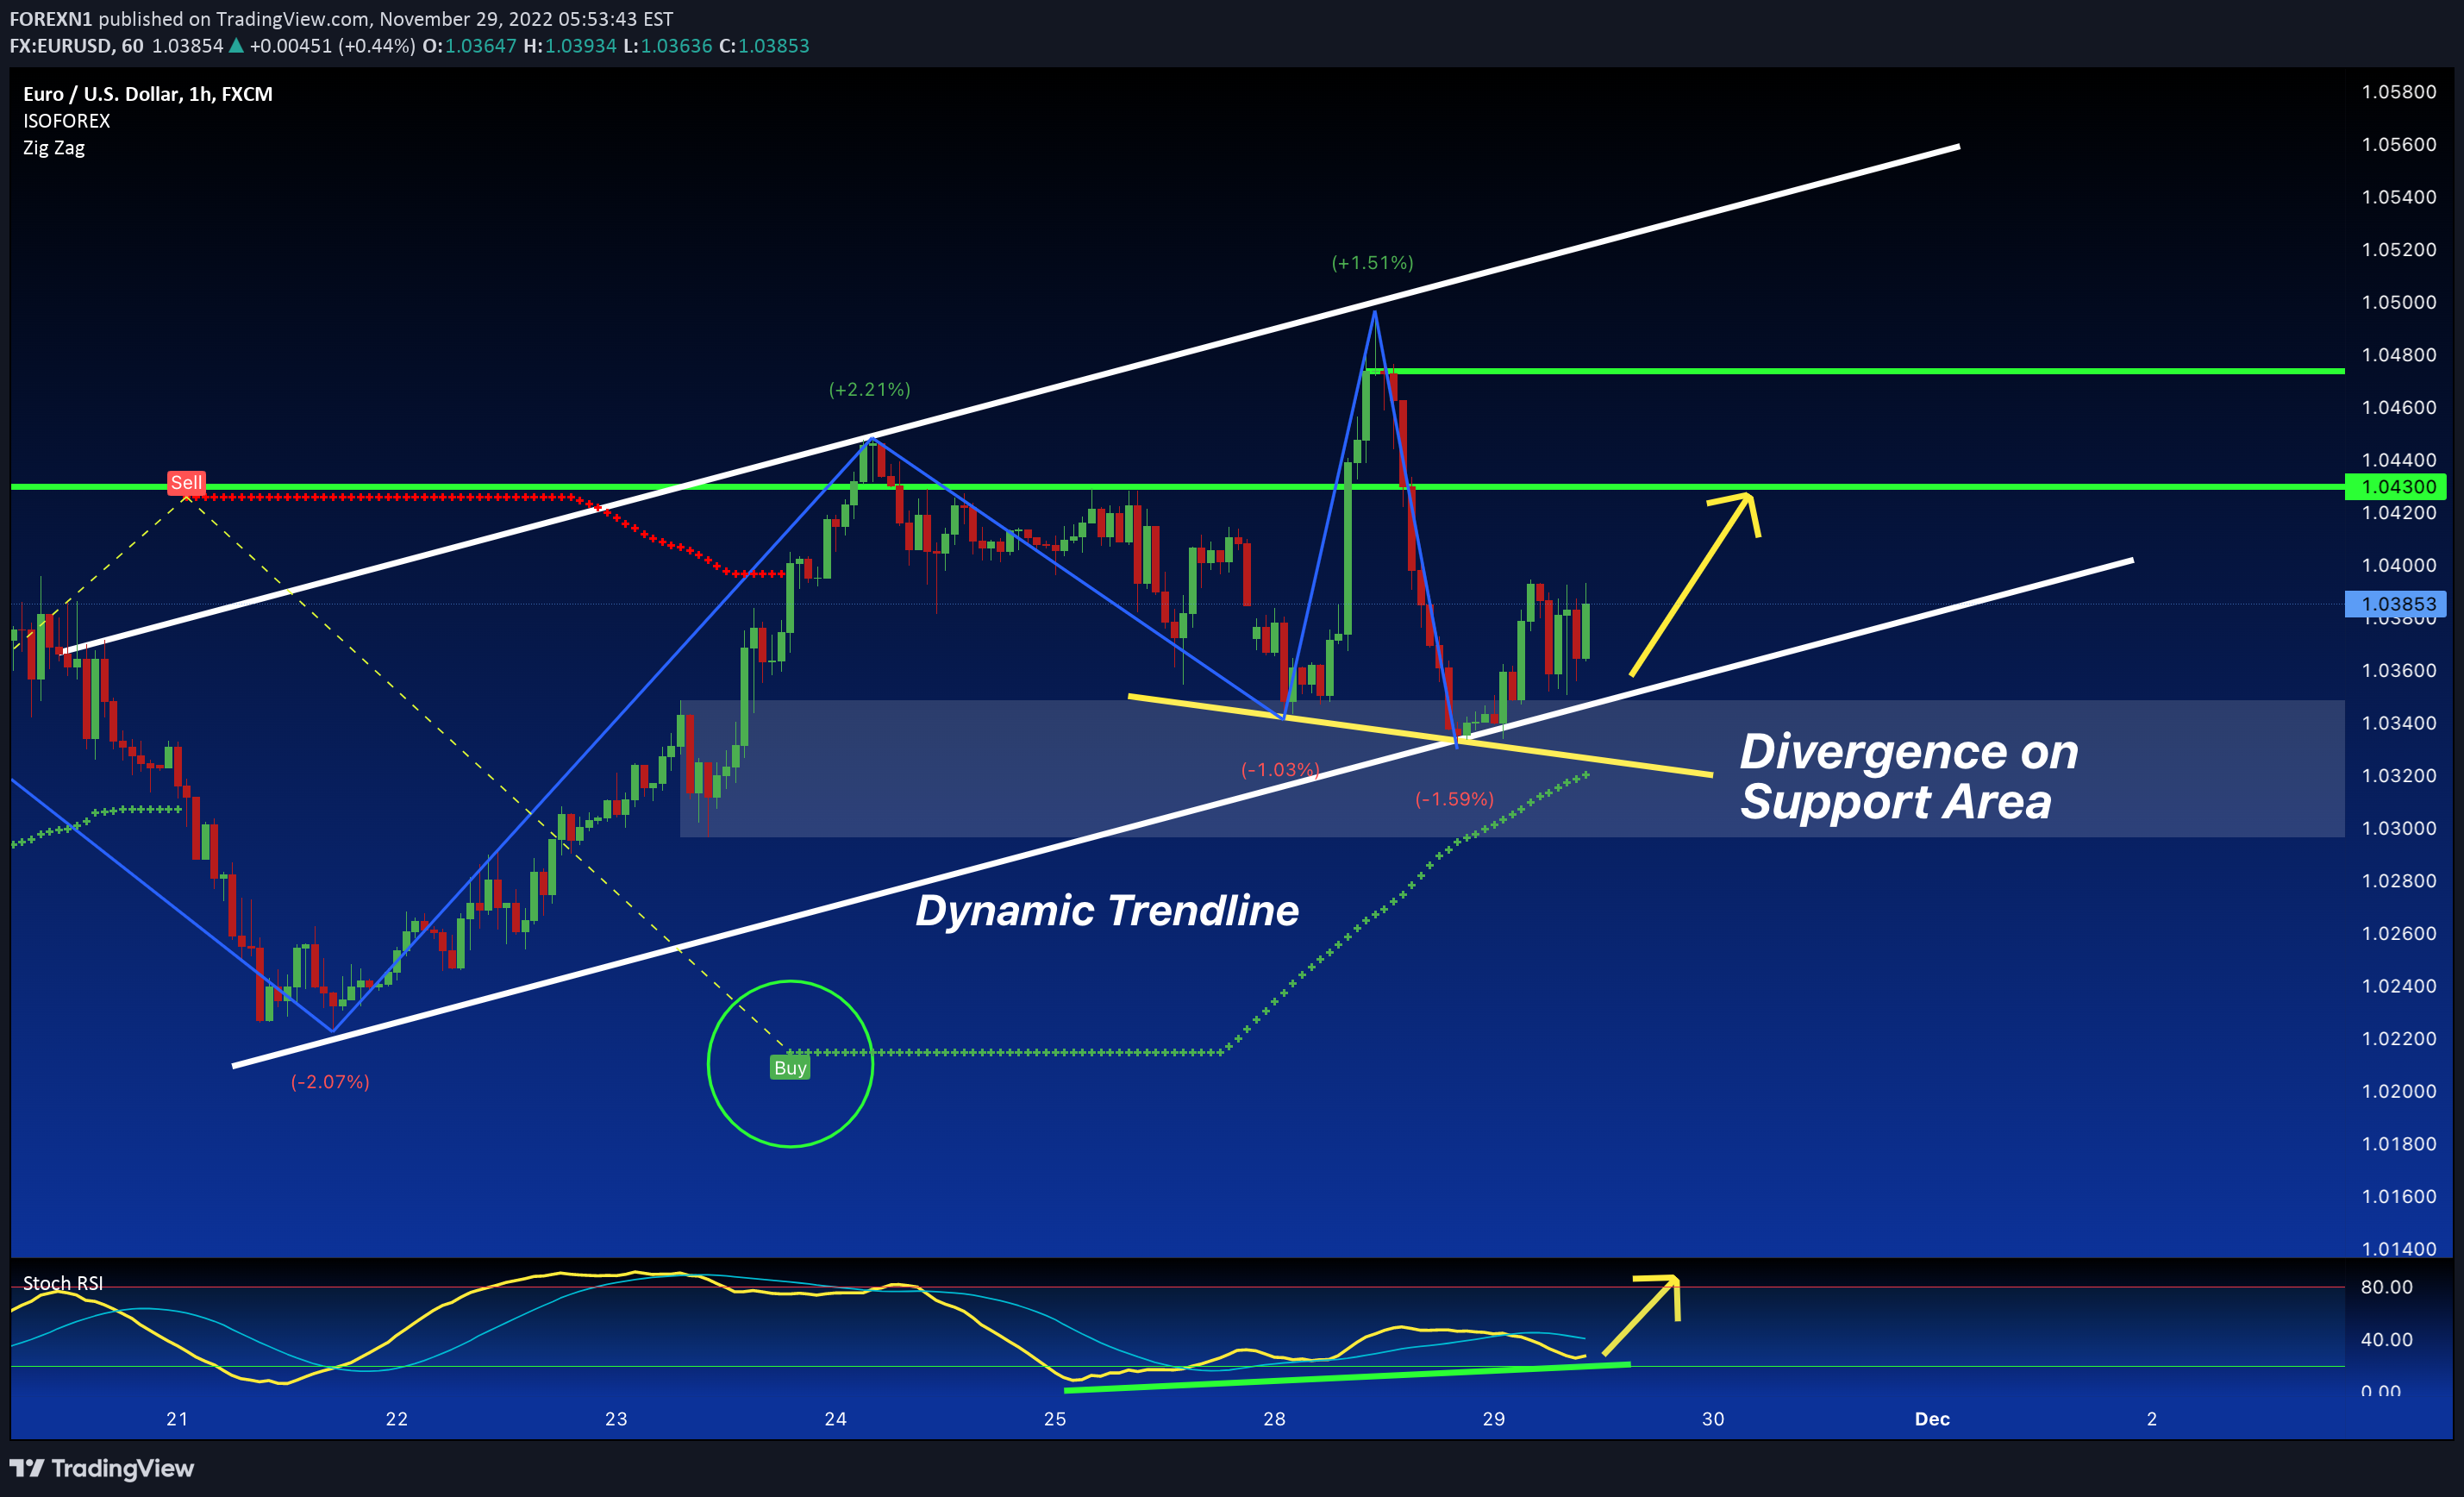Click the 'Euro / U.S. Dollar, 1h, FXCM' title
Viewport: 2464px width, 1497px height.
pos(148,94)
